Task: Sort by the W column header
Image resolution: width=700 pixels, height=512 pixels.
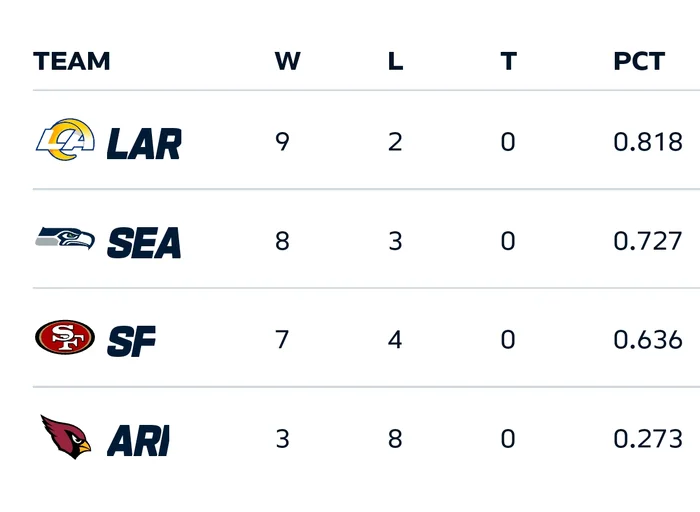Action: click(x=287, y=61)
